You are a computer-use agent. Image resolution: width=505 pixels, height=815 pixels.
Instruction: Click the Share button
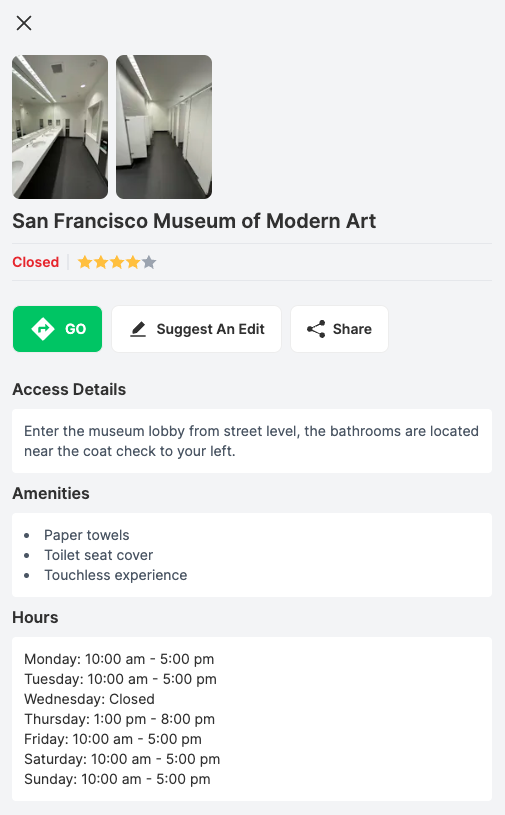339,329
